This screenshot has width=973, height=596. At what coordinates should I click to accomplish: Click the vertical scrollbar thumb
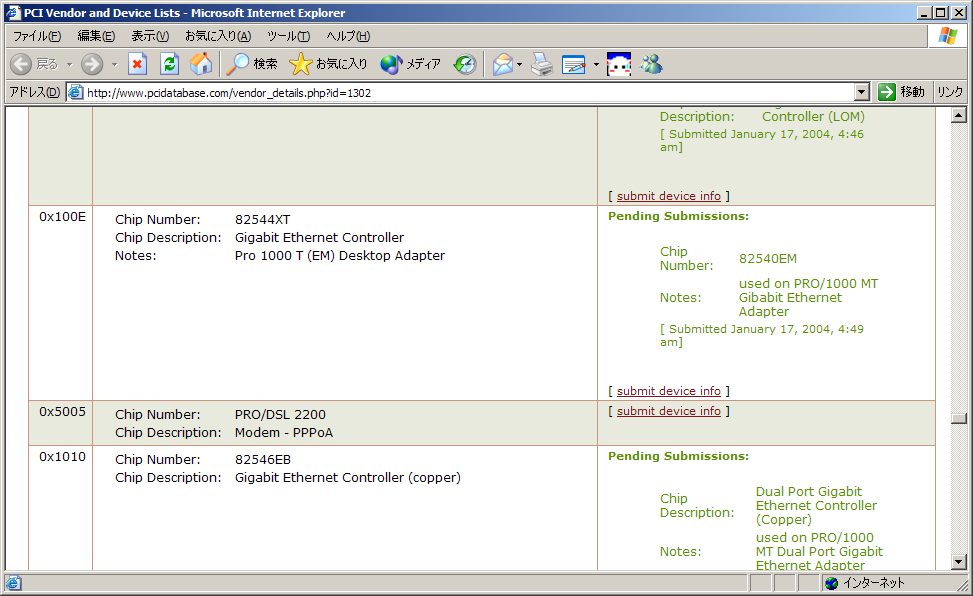[959, 418]
